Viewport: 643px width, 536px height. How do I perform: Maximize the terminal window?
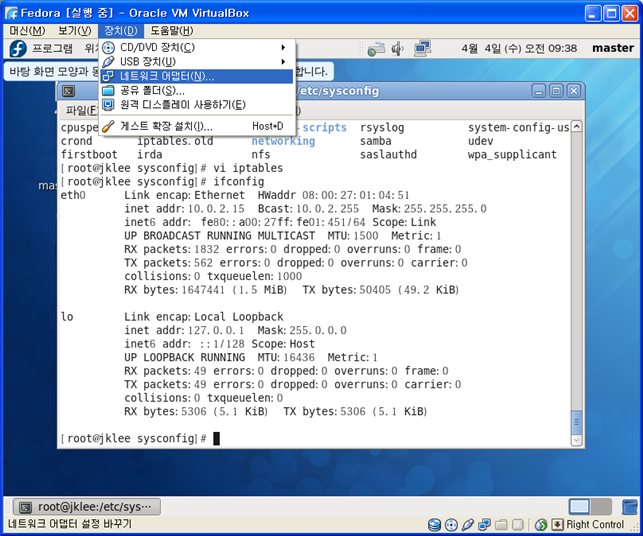[x=556, y=91]
